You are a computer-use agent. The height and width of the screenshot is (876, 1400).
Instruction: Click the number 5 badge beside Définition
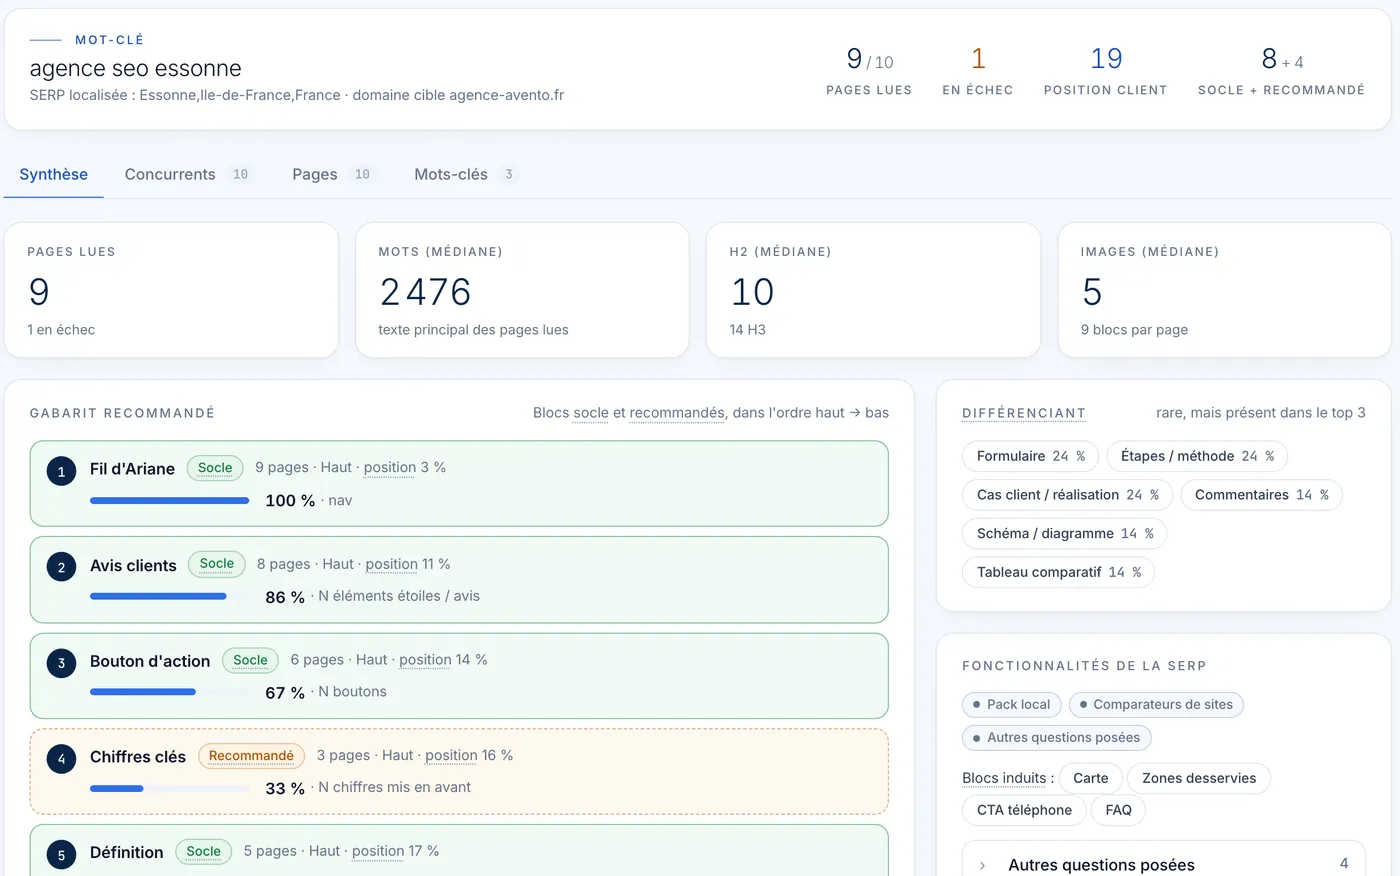(x=61, y=855)
